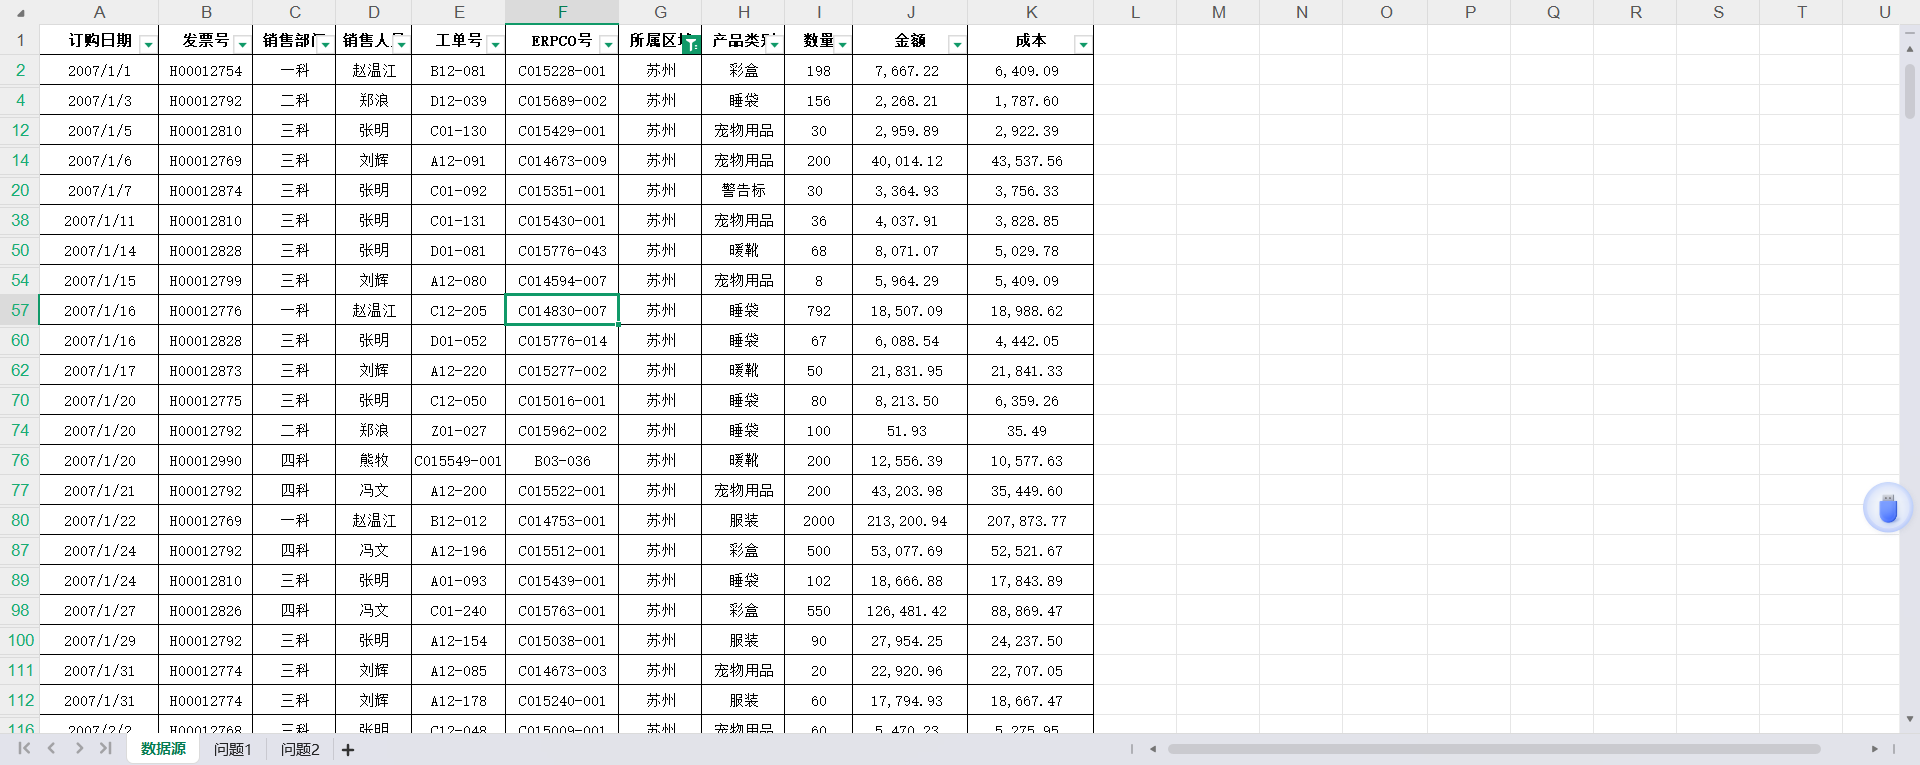Open 订购日期 filter dropdown

tap(148, 44)
